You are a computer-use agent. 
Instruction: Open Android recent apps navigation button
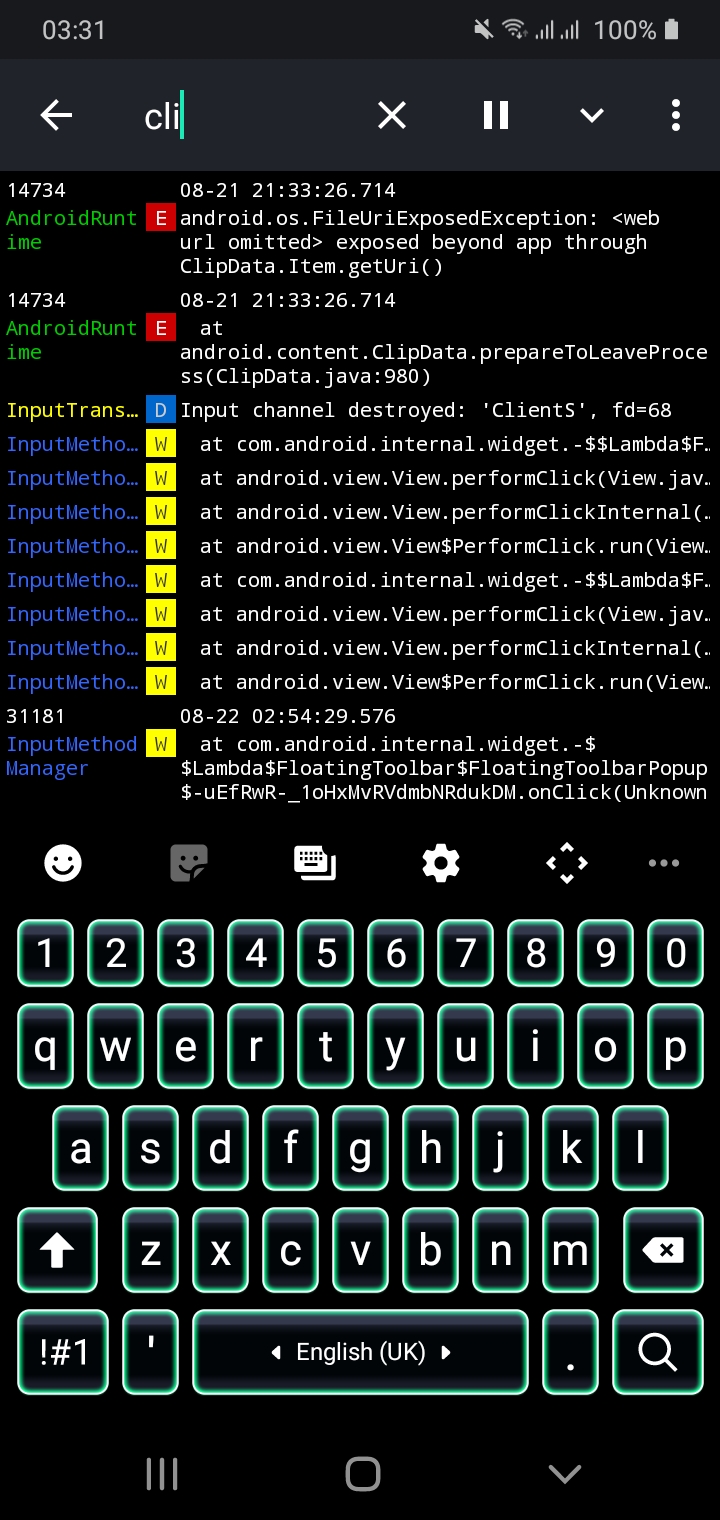162,1473
